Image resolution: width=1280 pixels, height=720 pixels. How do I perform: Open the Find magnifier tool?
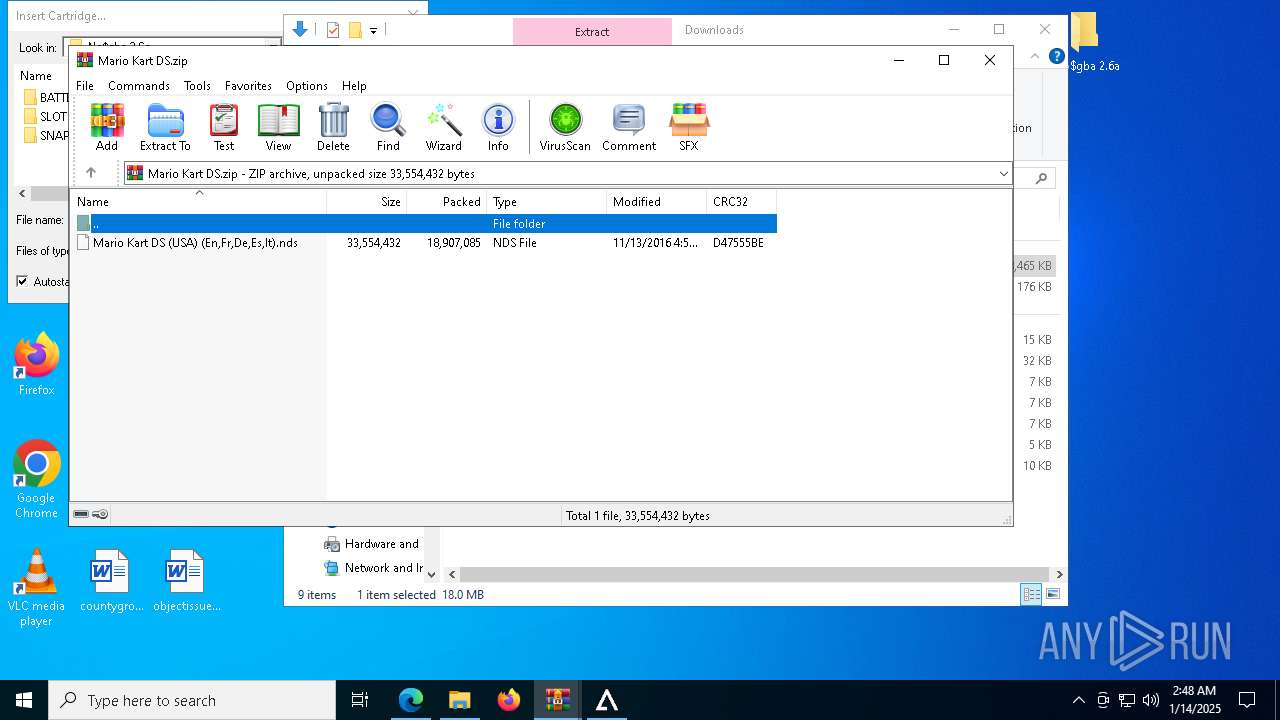[388, 127]
